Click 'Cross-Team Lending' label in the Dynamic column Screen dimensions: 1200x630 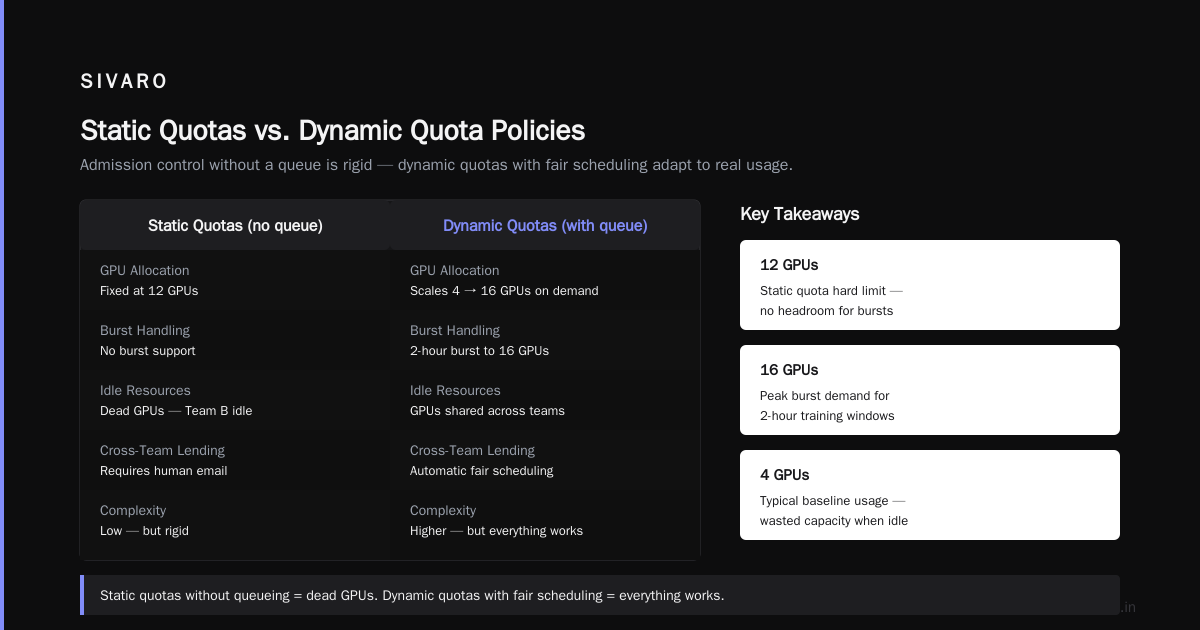pos(472,451)
